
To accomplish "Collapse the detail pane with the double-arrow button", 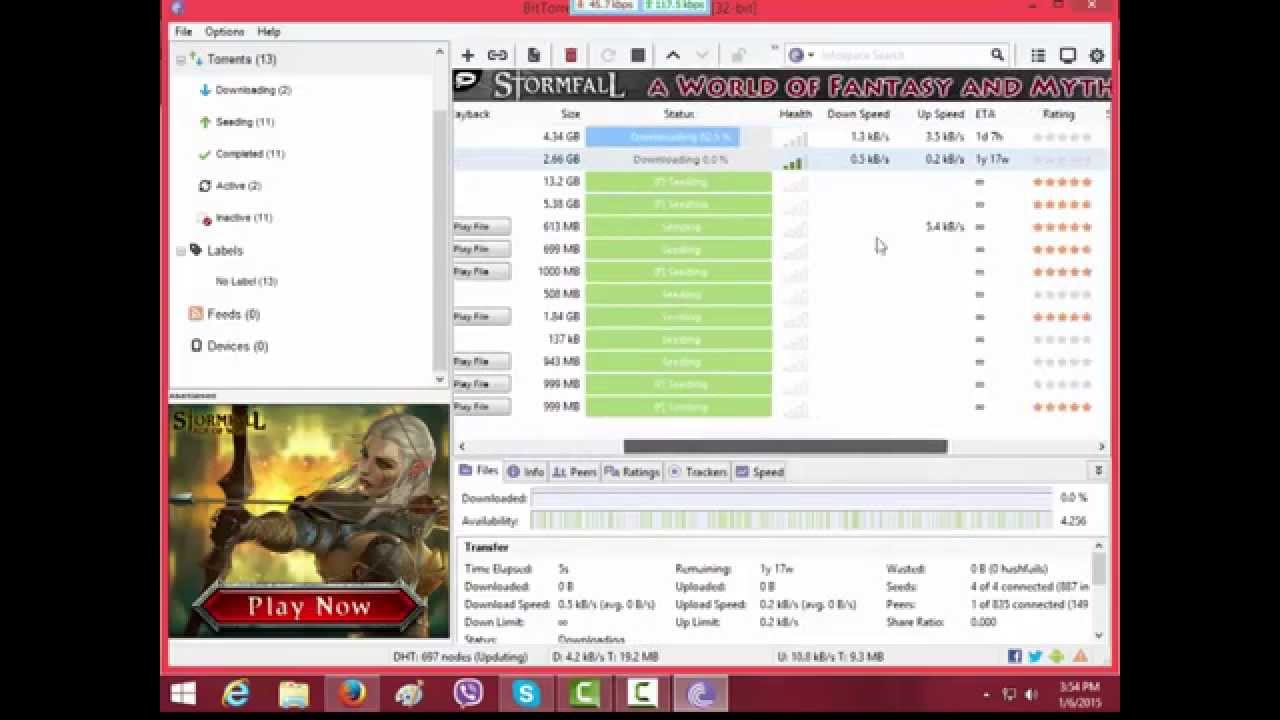I will point(1099,471).
